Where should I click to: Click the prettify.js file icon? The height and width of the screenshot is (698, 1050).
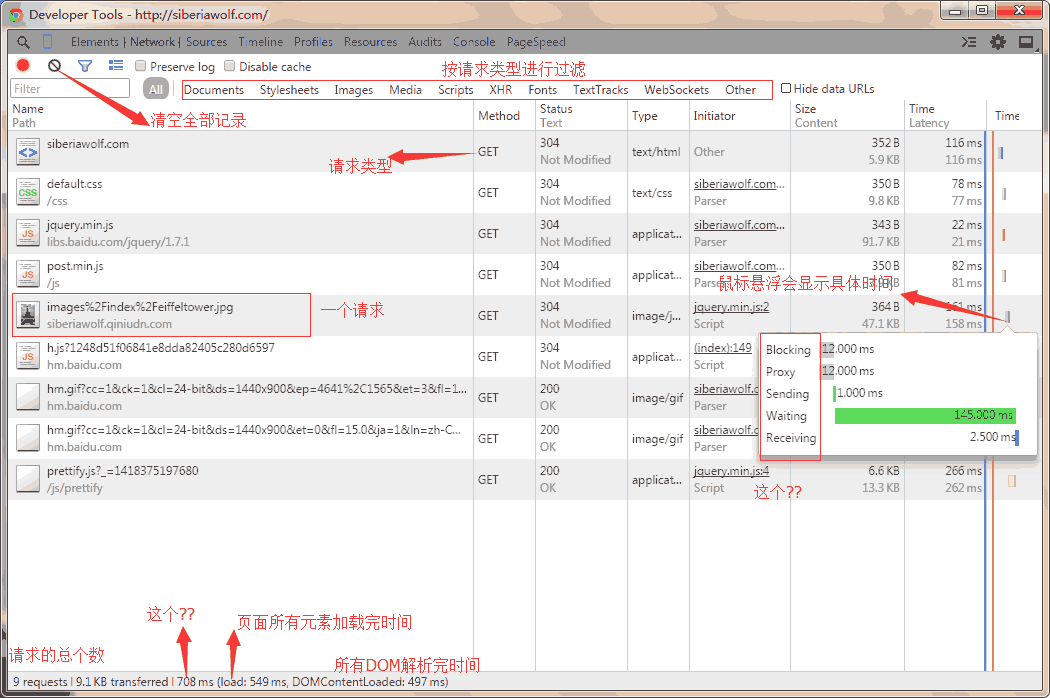click(x=27, y=479)
